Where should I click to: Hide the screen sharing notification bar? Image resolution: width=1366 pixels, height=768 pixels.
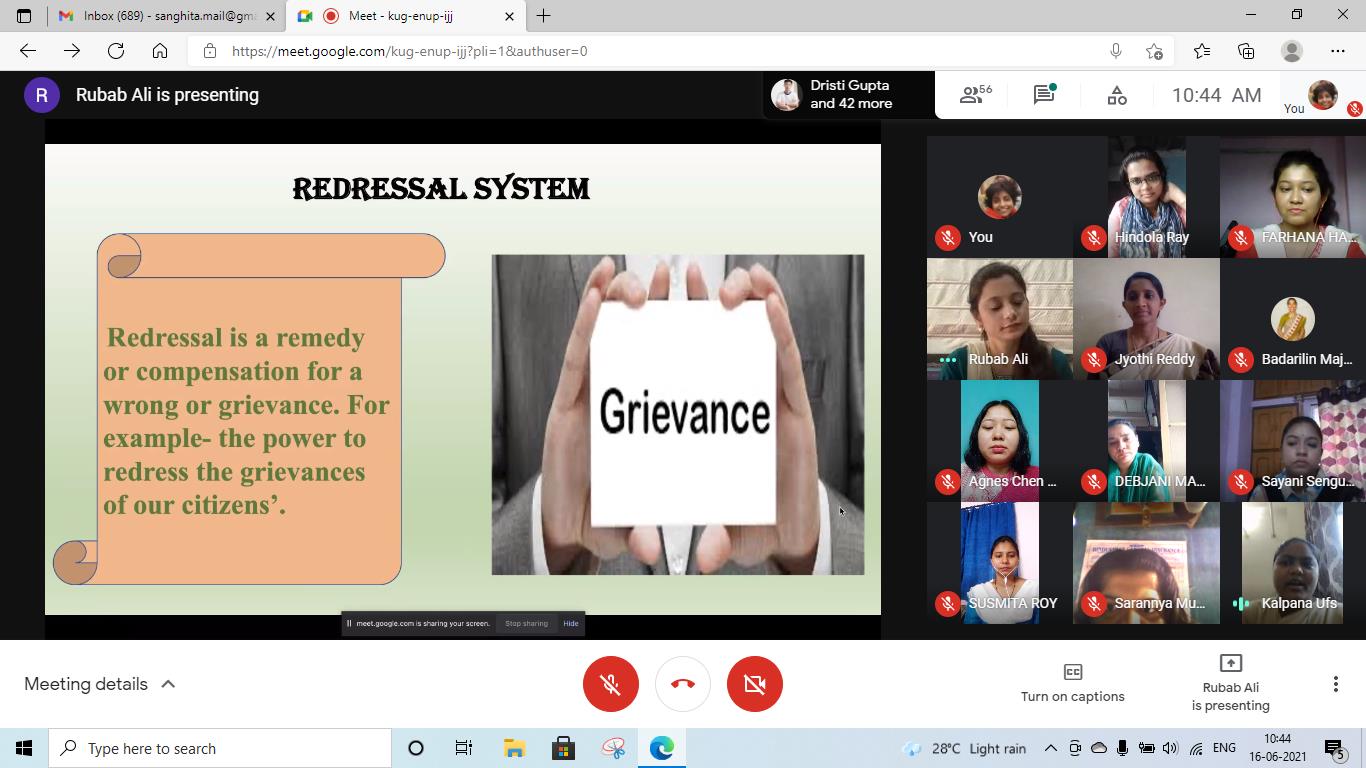570,623
